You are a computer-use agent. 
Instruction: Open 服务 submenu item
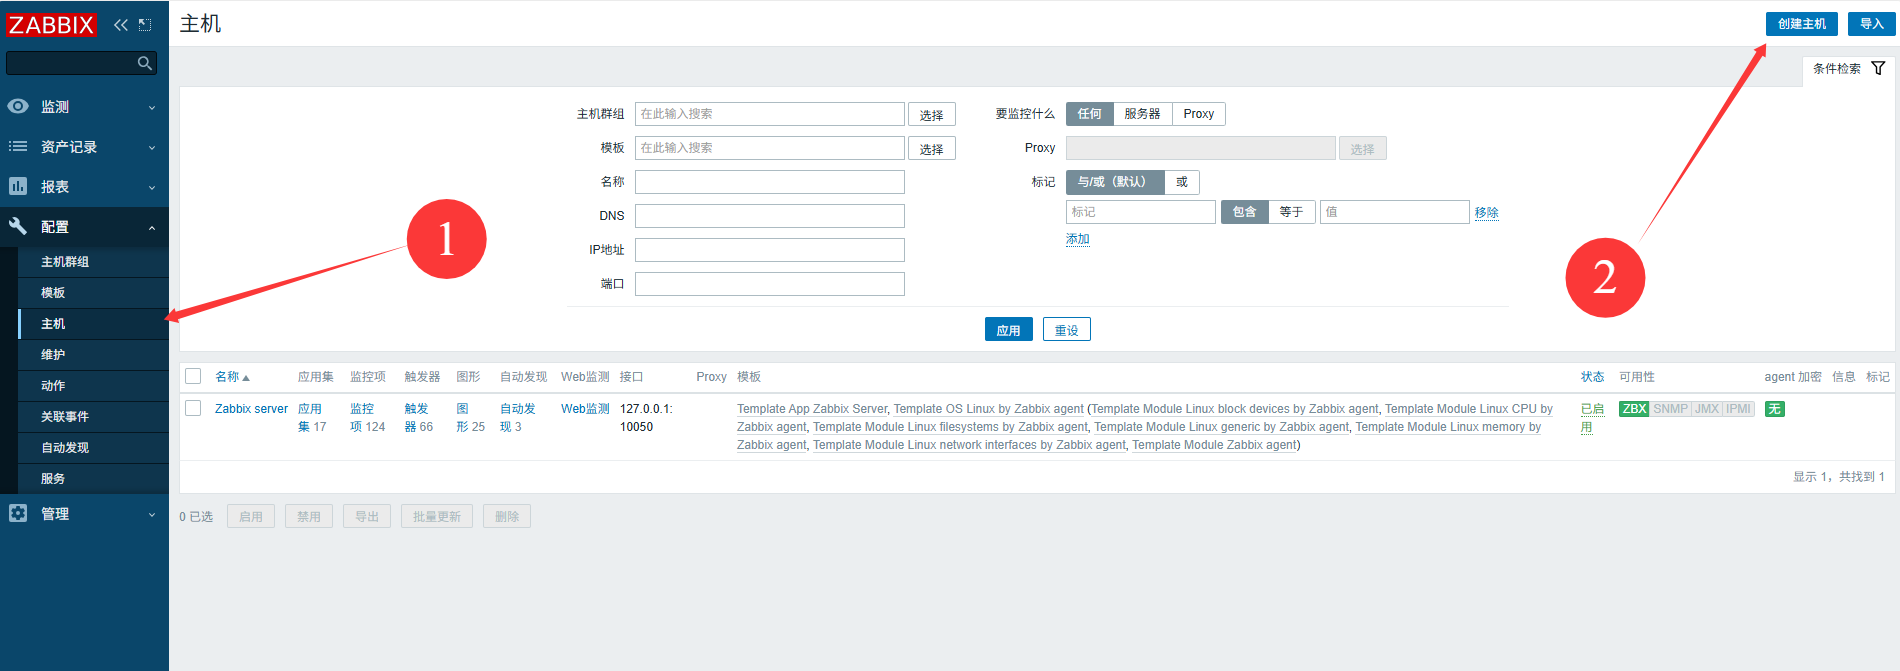point(93,479)
